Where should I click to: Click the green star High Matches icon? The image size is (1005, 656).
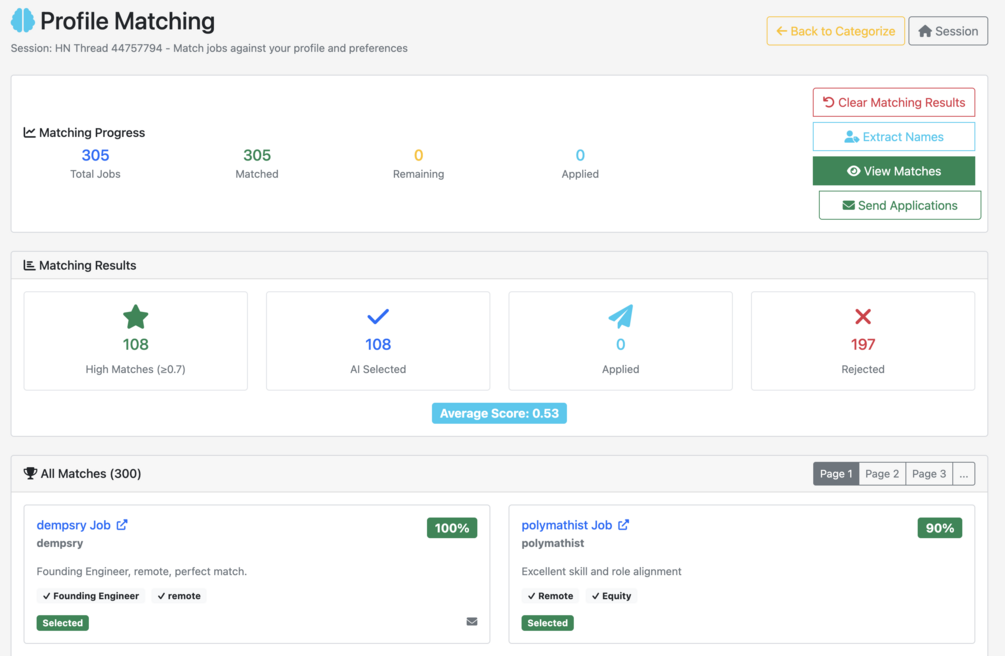(x=135, y=317)
